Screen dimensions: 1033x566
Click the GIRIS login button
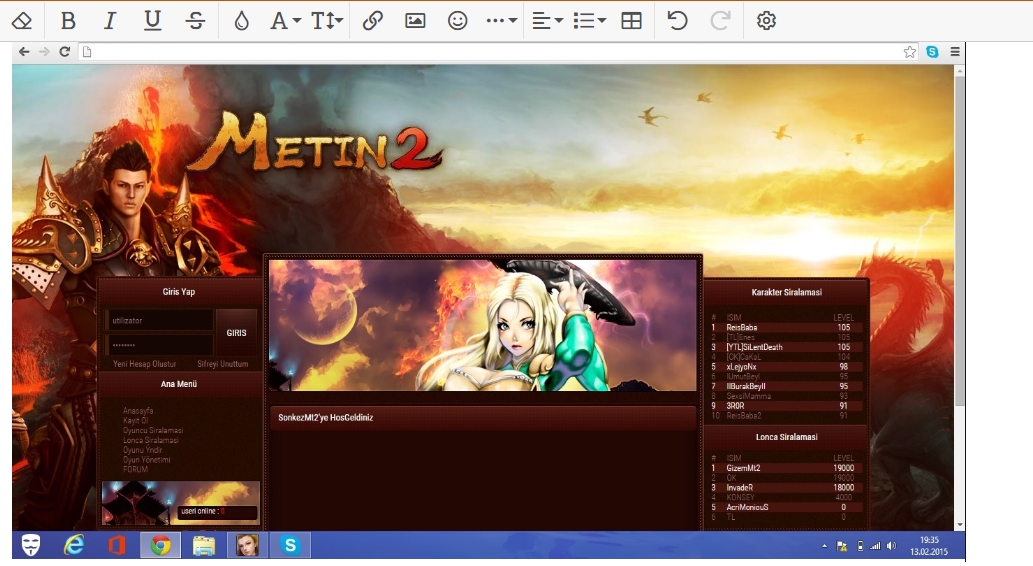[x=237, y=333]
